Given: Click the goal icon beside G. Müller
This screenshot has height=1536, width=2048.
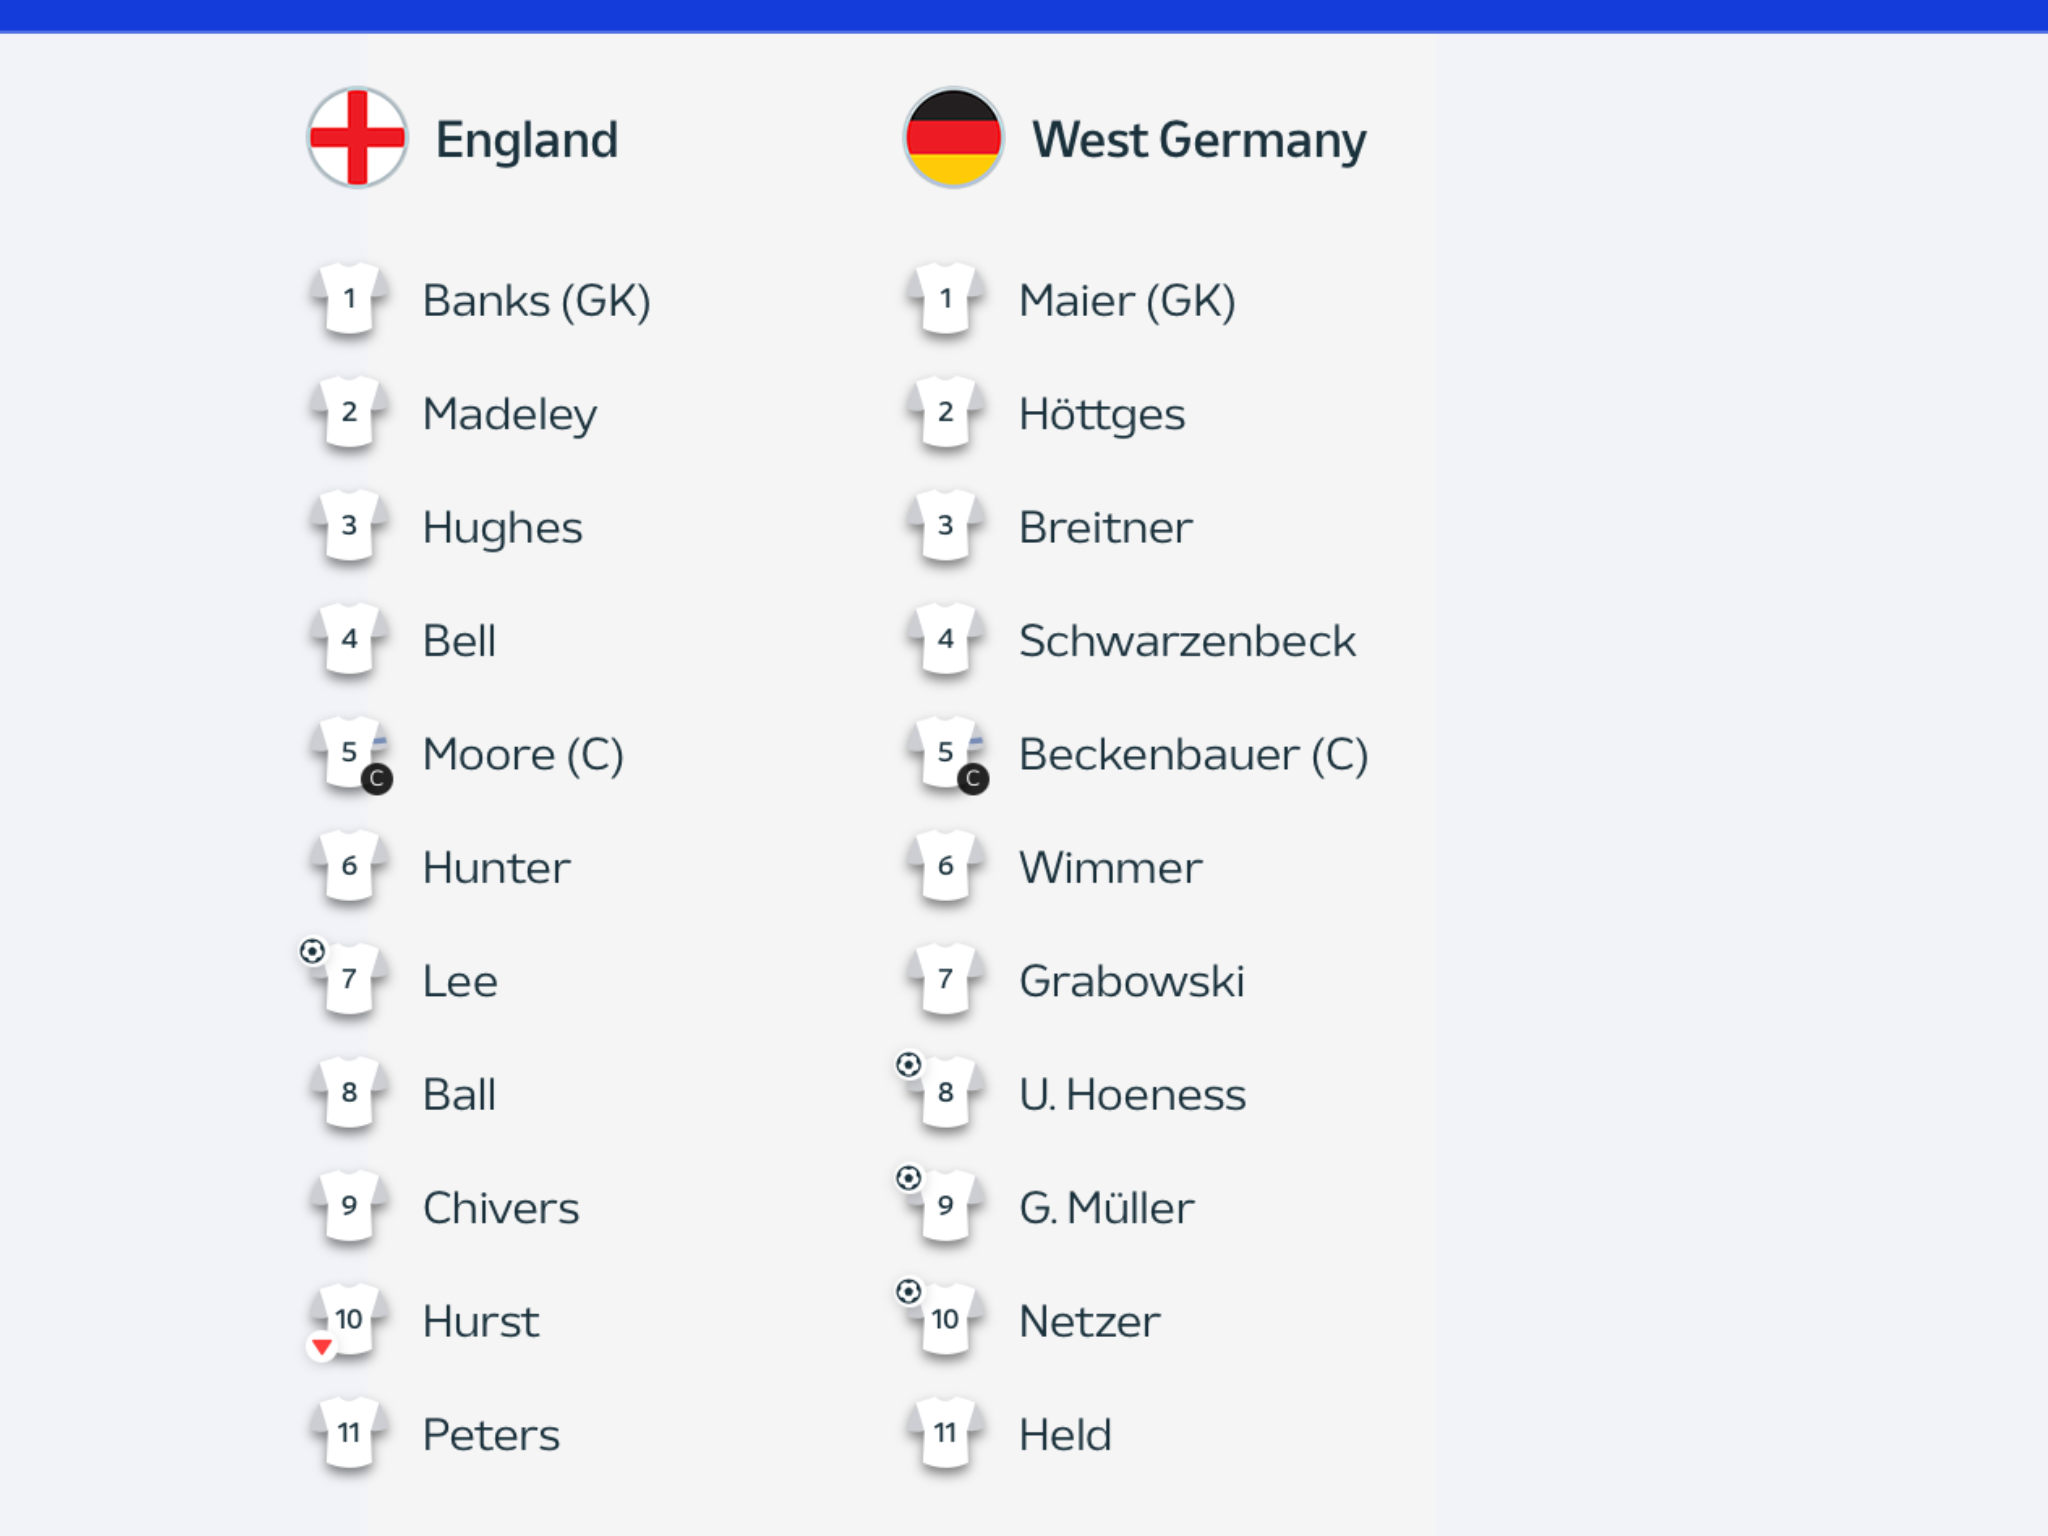Looking at the screenshot, I should 908,1179.
